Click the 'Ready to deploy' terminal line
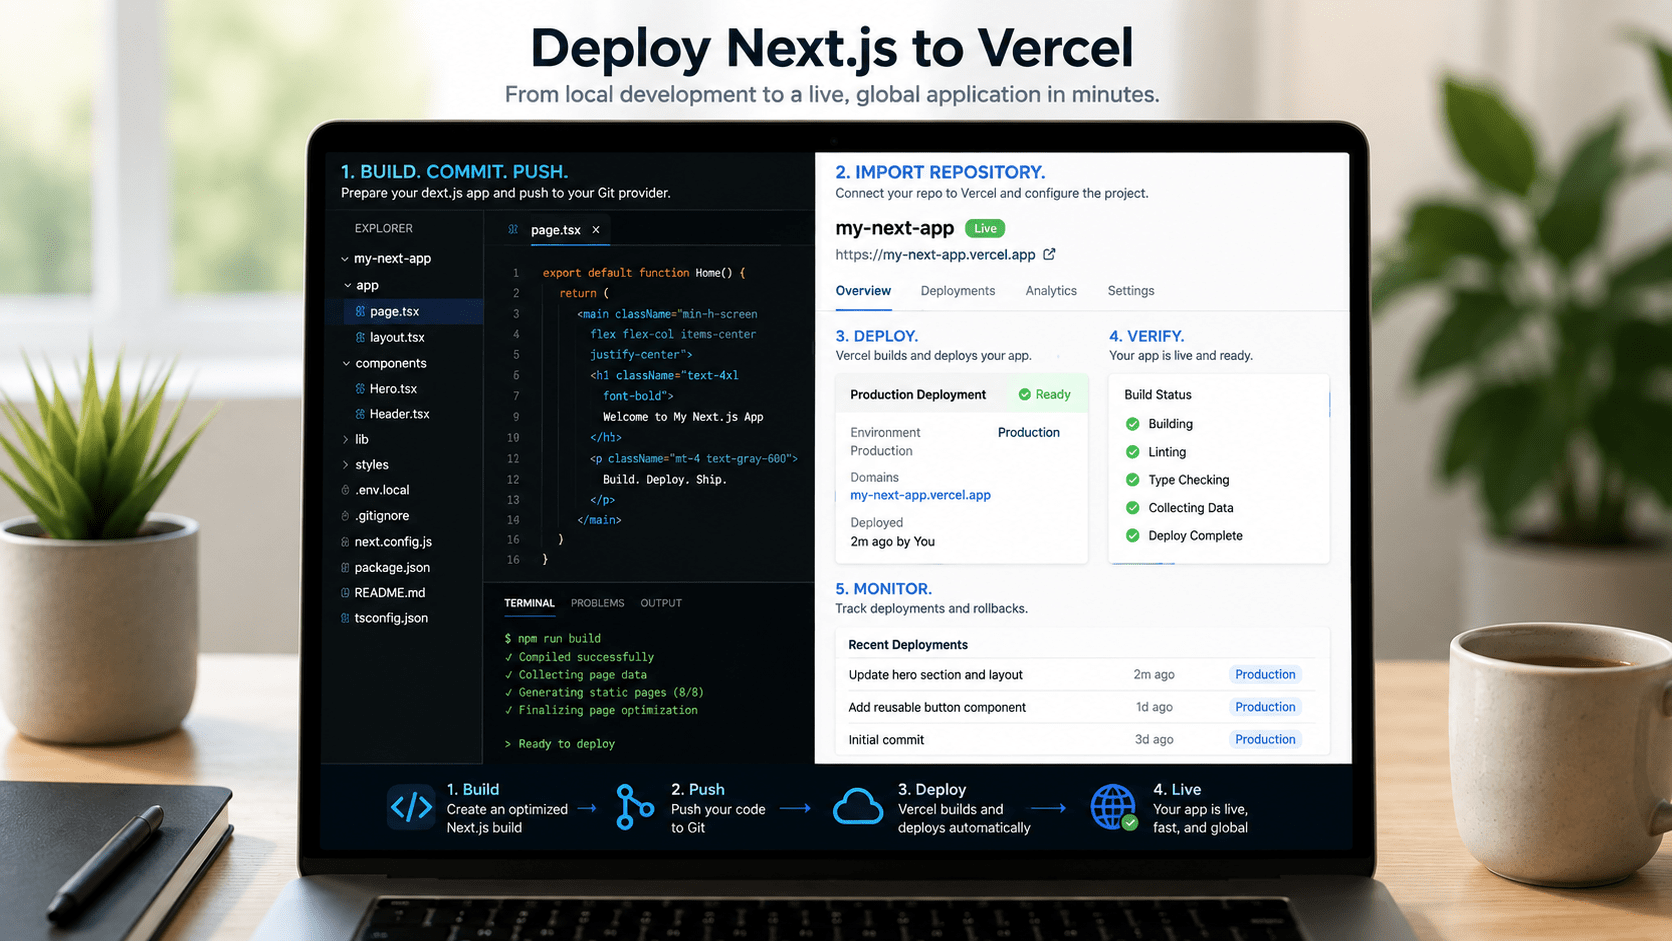 (x=560, y=744)
